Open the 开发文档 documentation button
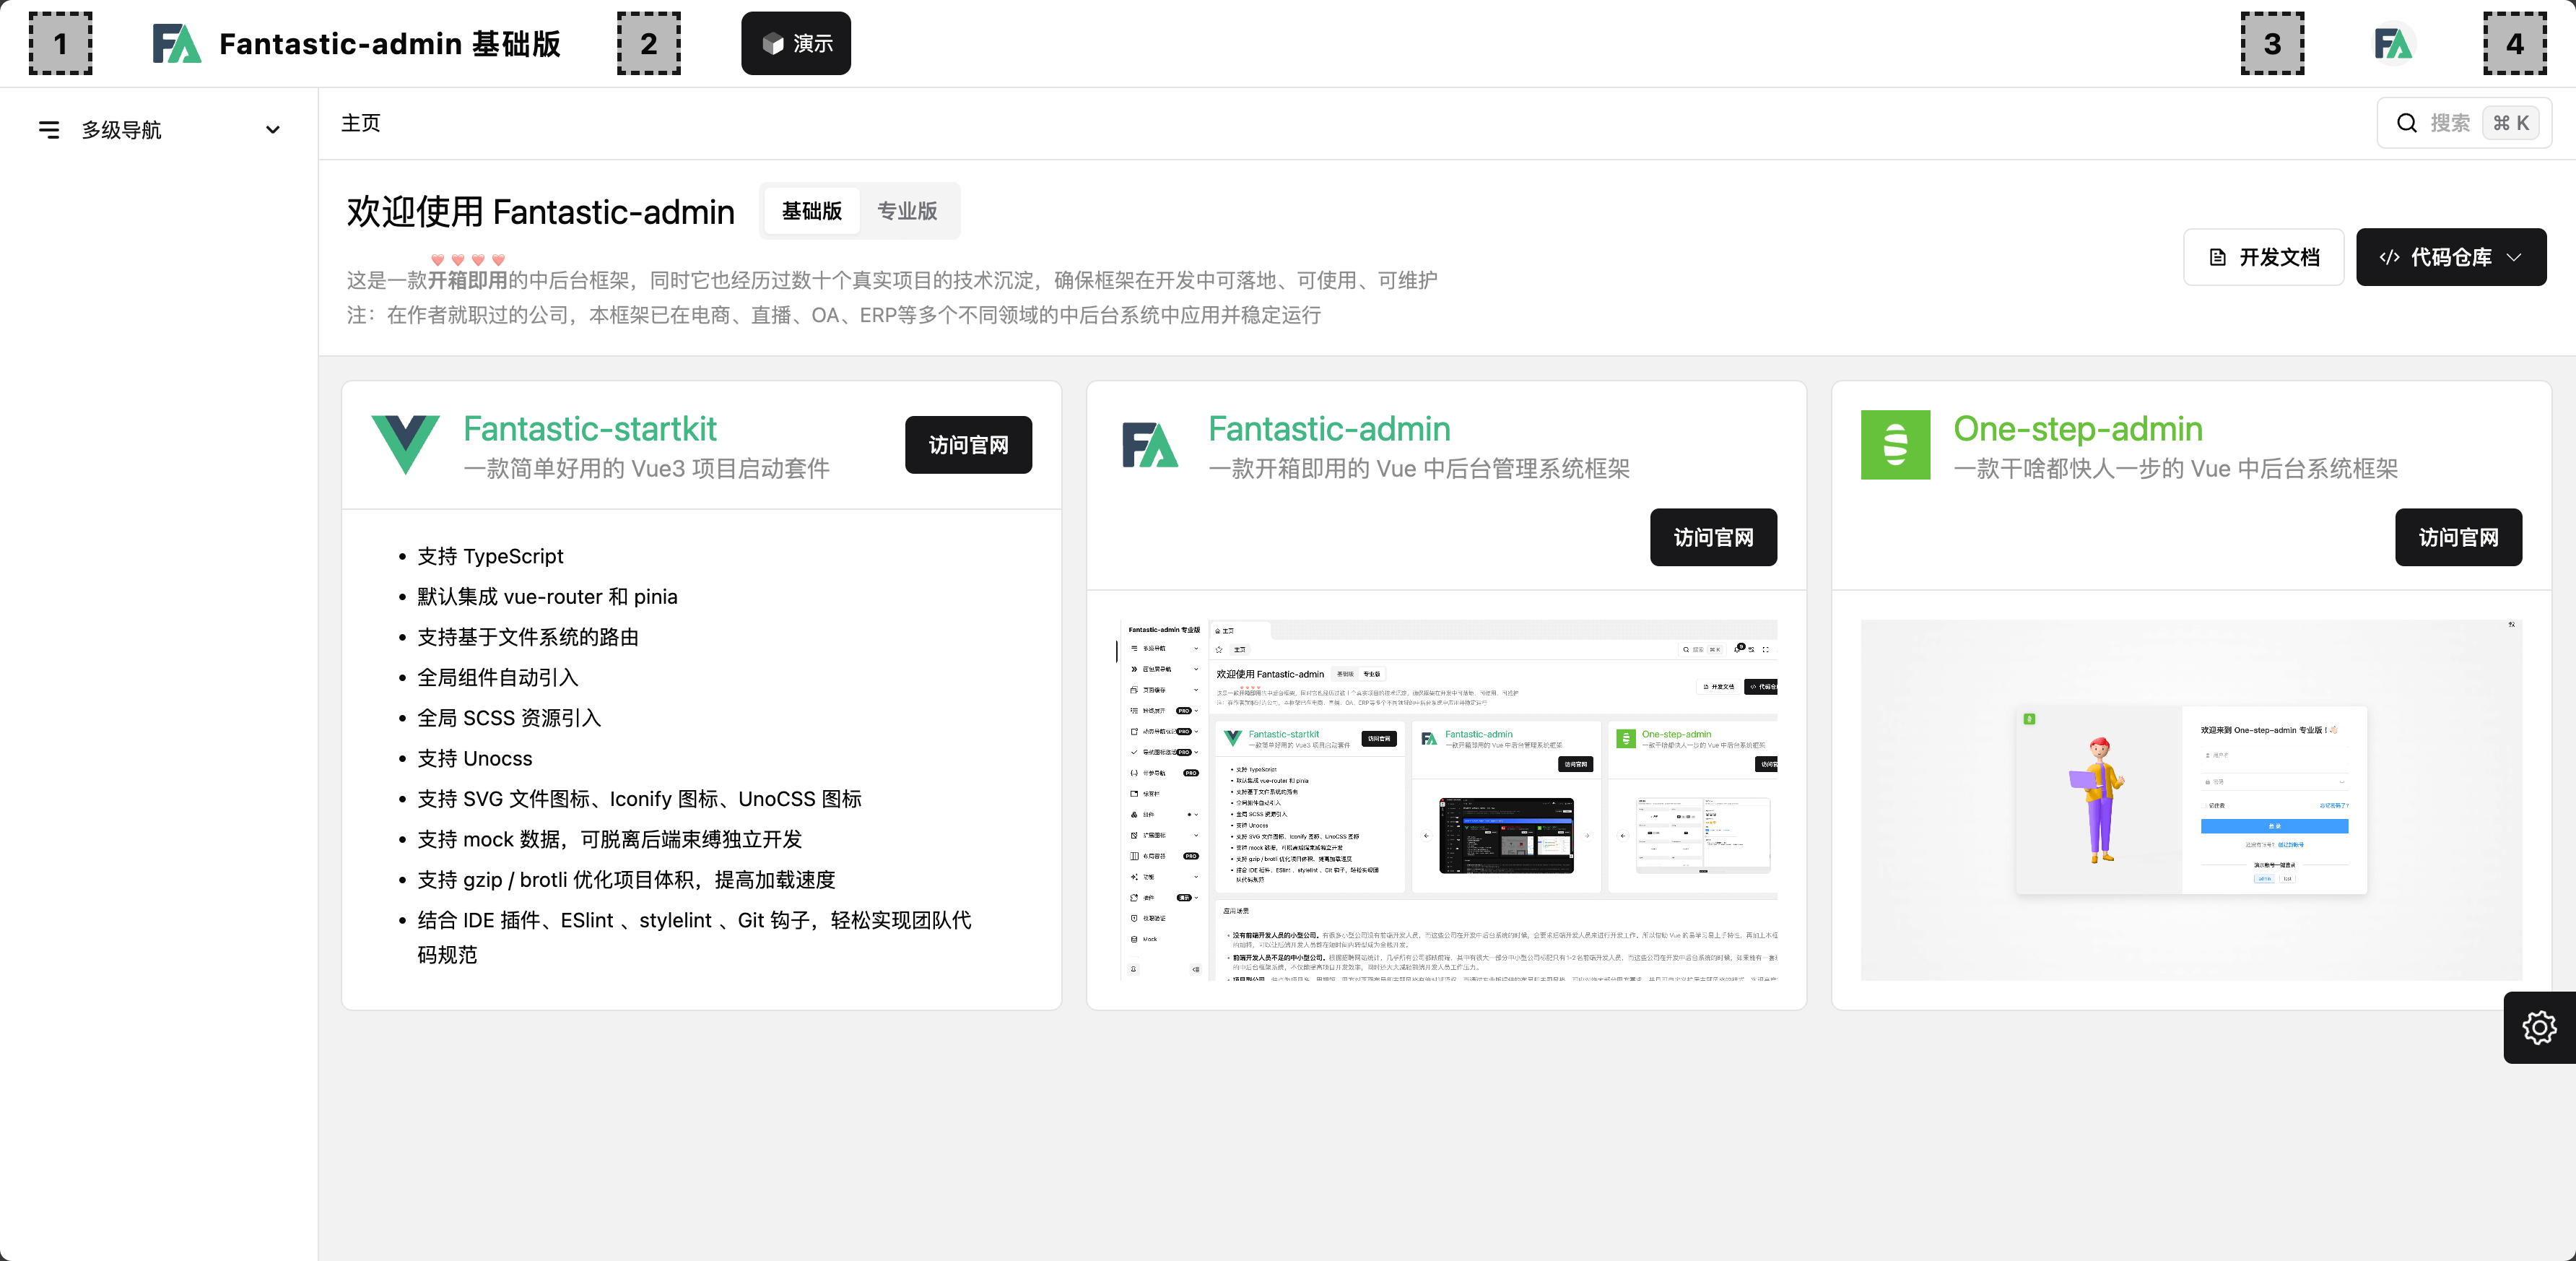The width and height of the screenshot is (2576, 1261). click(2263, 257)
